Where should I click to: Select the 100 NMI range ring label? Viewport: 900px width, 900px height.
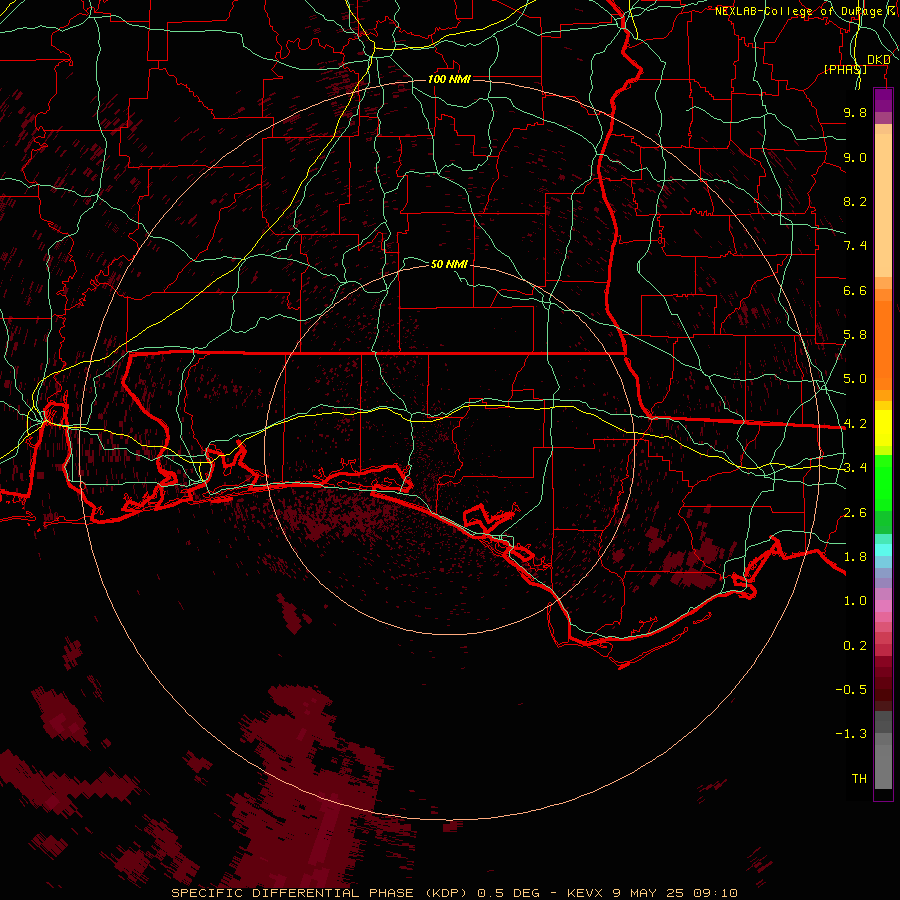pyautogui.click(x=449, y=79)
